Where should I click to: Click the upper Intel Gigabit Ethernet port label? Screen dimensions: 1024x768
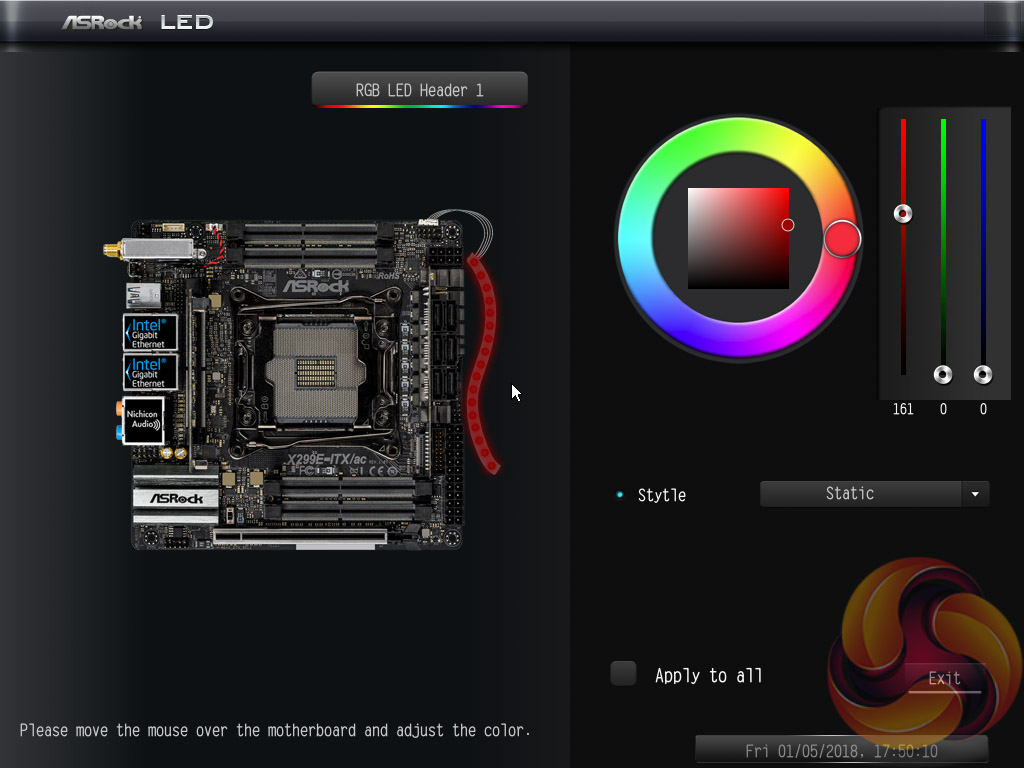(x=150, y=332)
